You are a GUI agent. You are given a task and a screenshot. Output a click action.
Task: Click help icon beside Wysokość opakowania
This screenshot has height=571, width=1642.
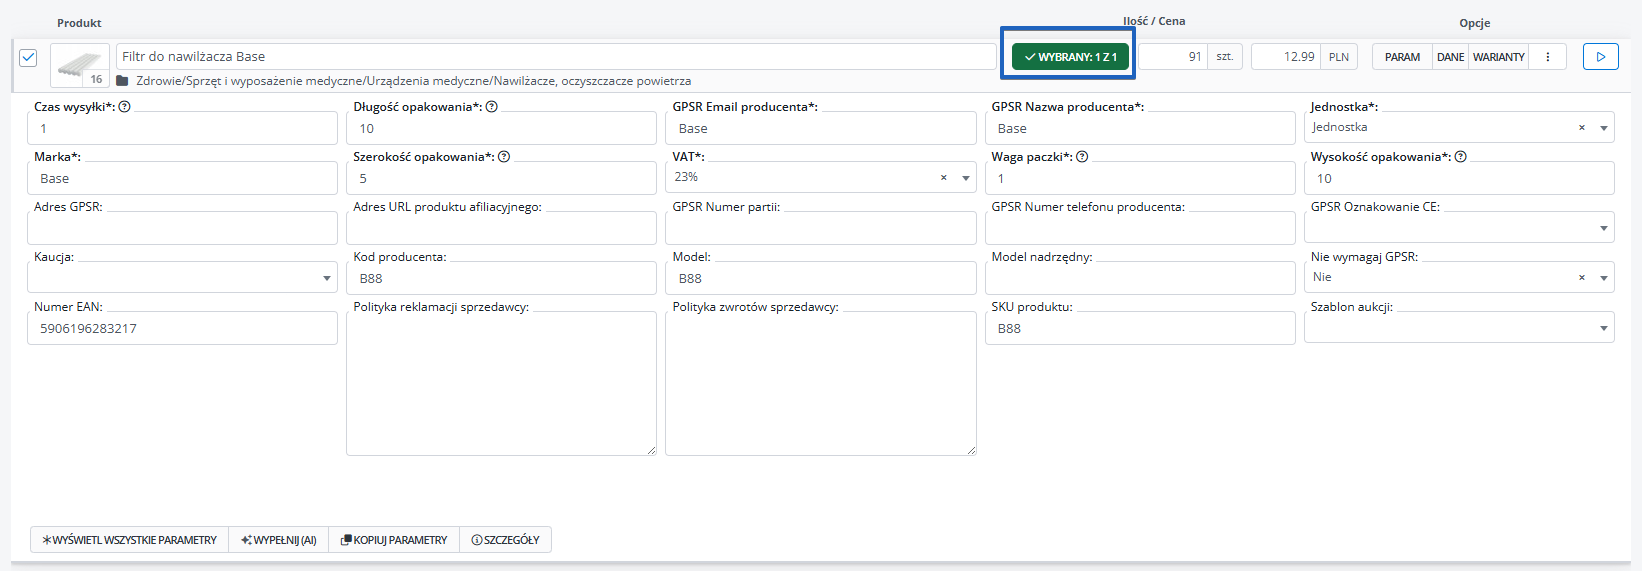tap(1461, 157)
